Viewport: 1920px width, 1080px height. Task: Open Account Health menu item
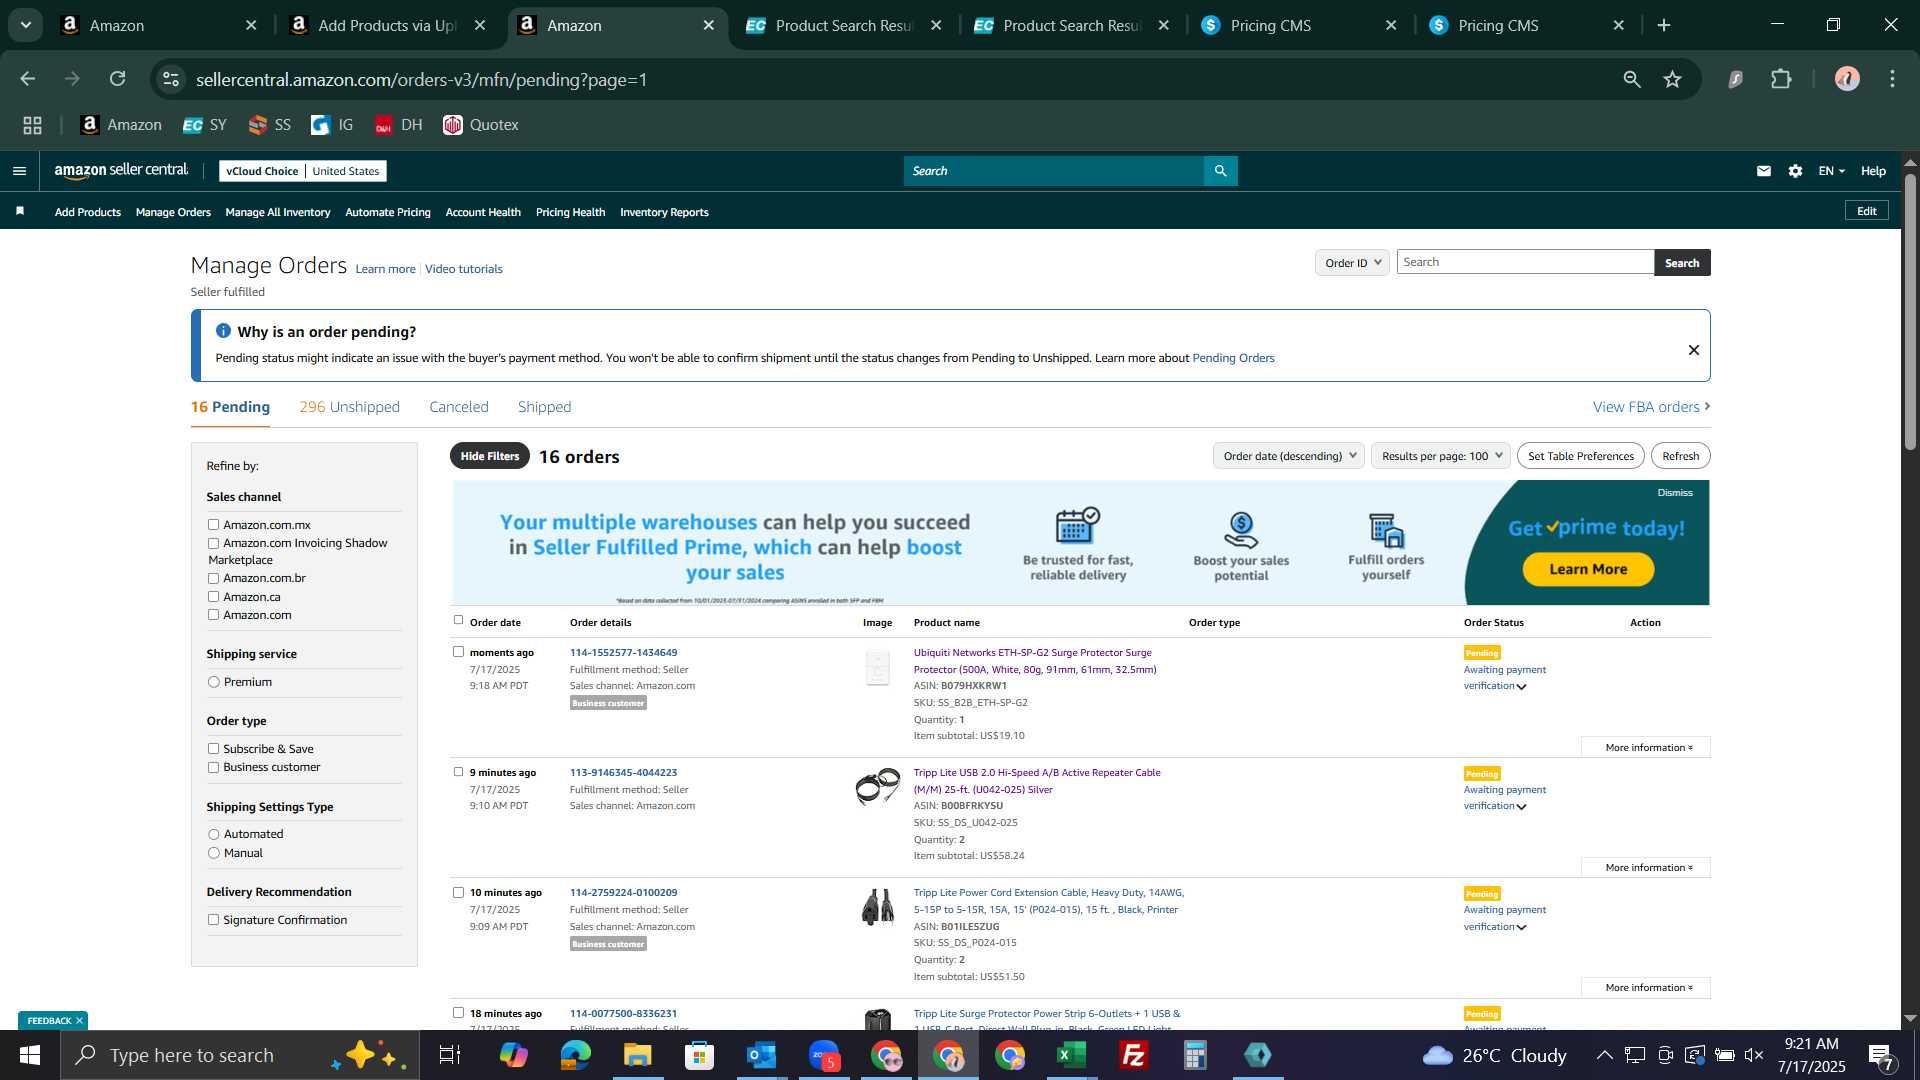483,212
